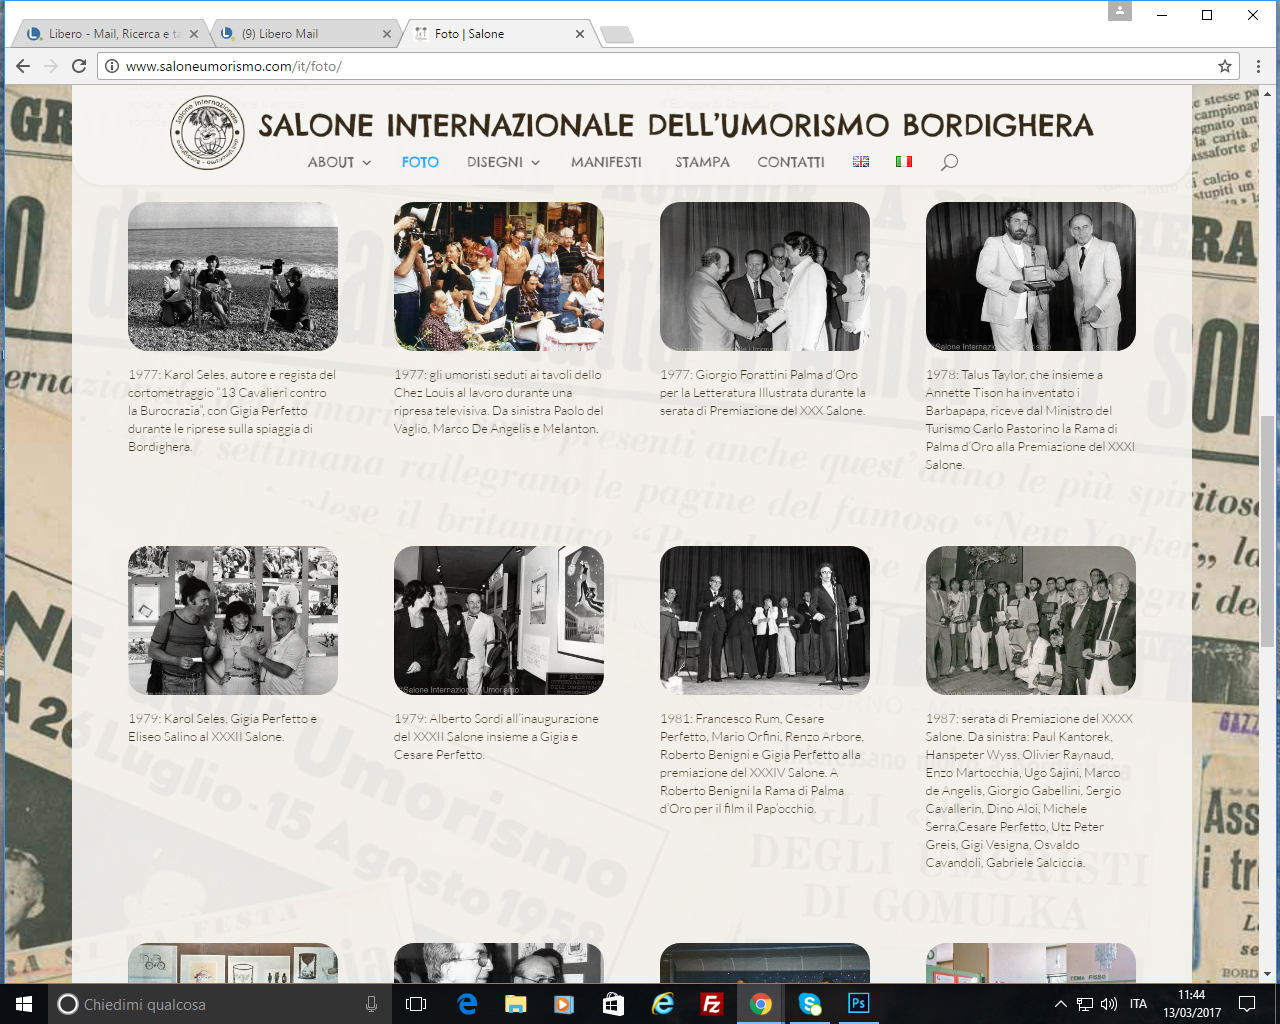Open the CONTATTI menu item
The height and width of the screenshot is (1024, 1280).
click(x=791, y=162)
